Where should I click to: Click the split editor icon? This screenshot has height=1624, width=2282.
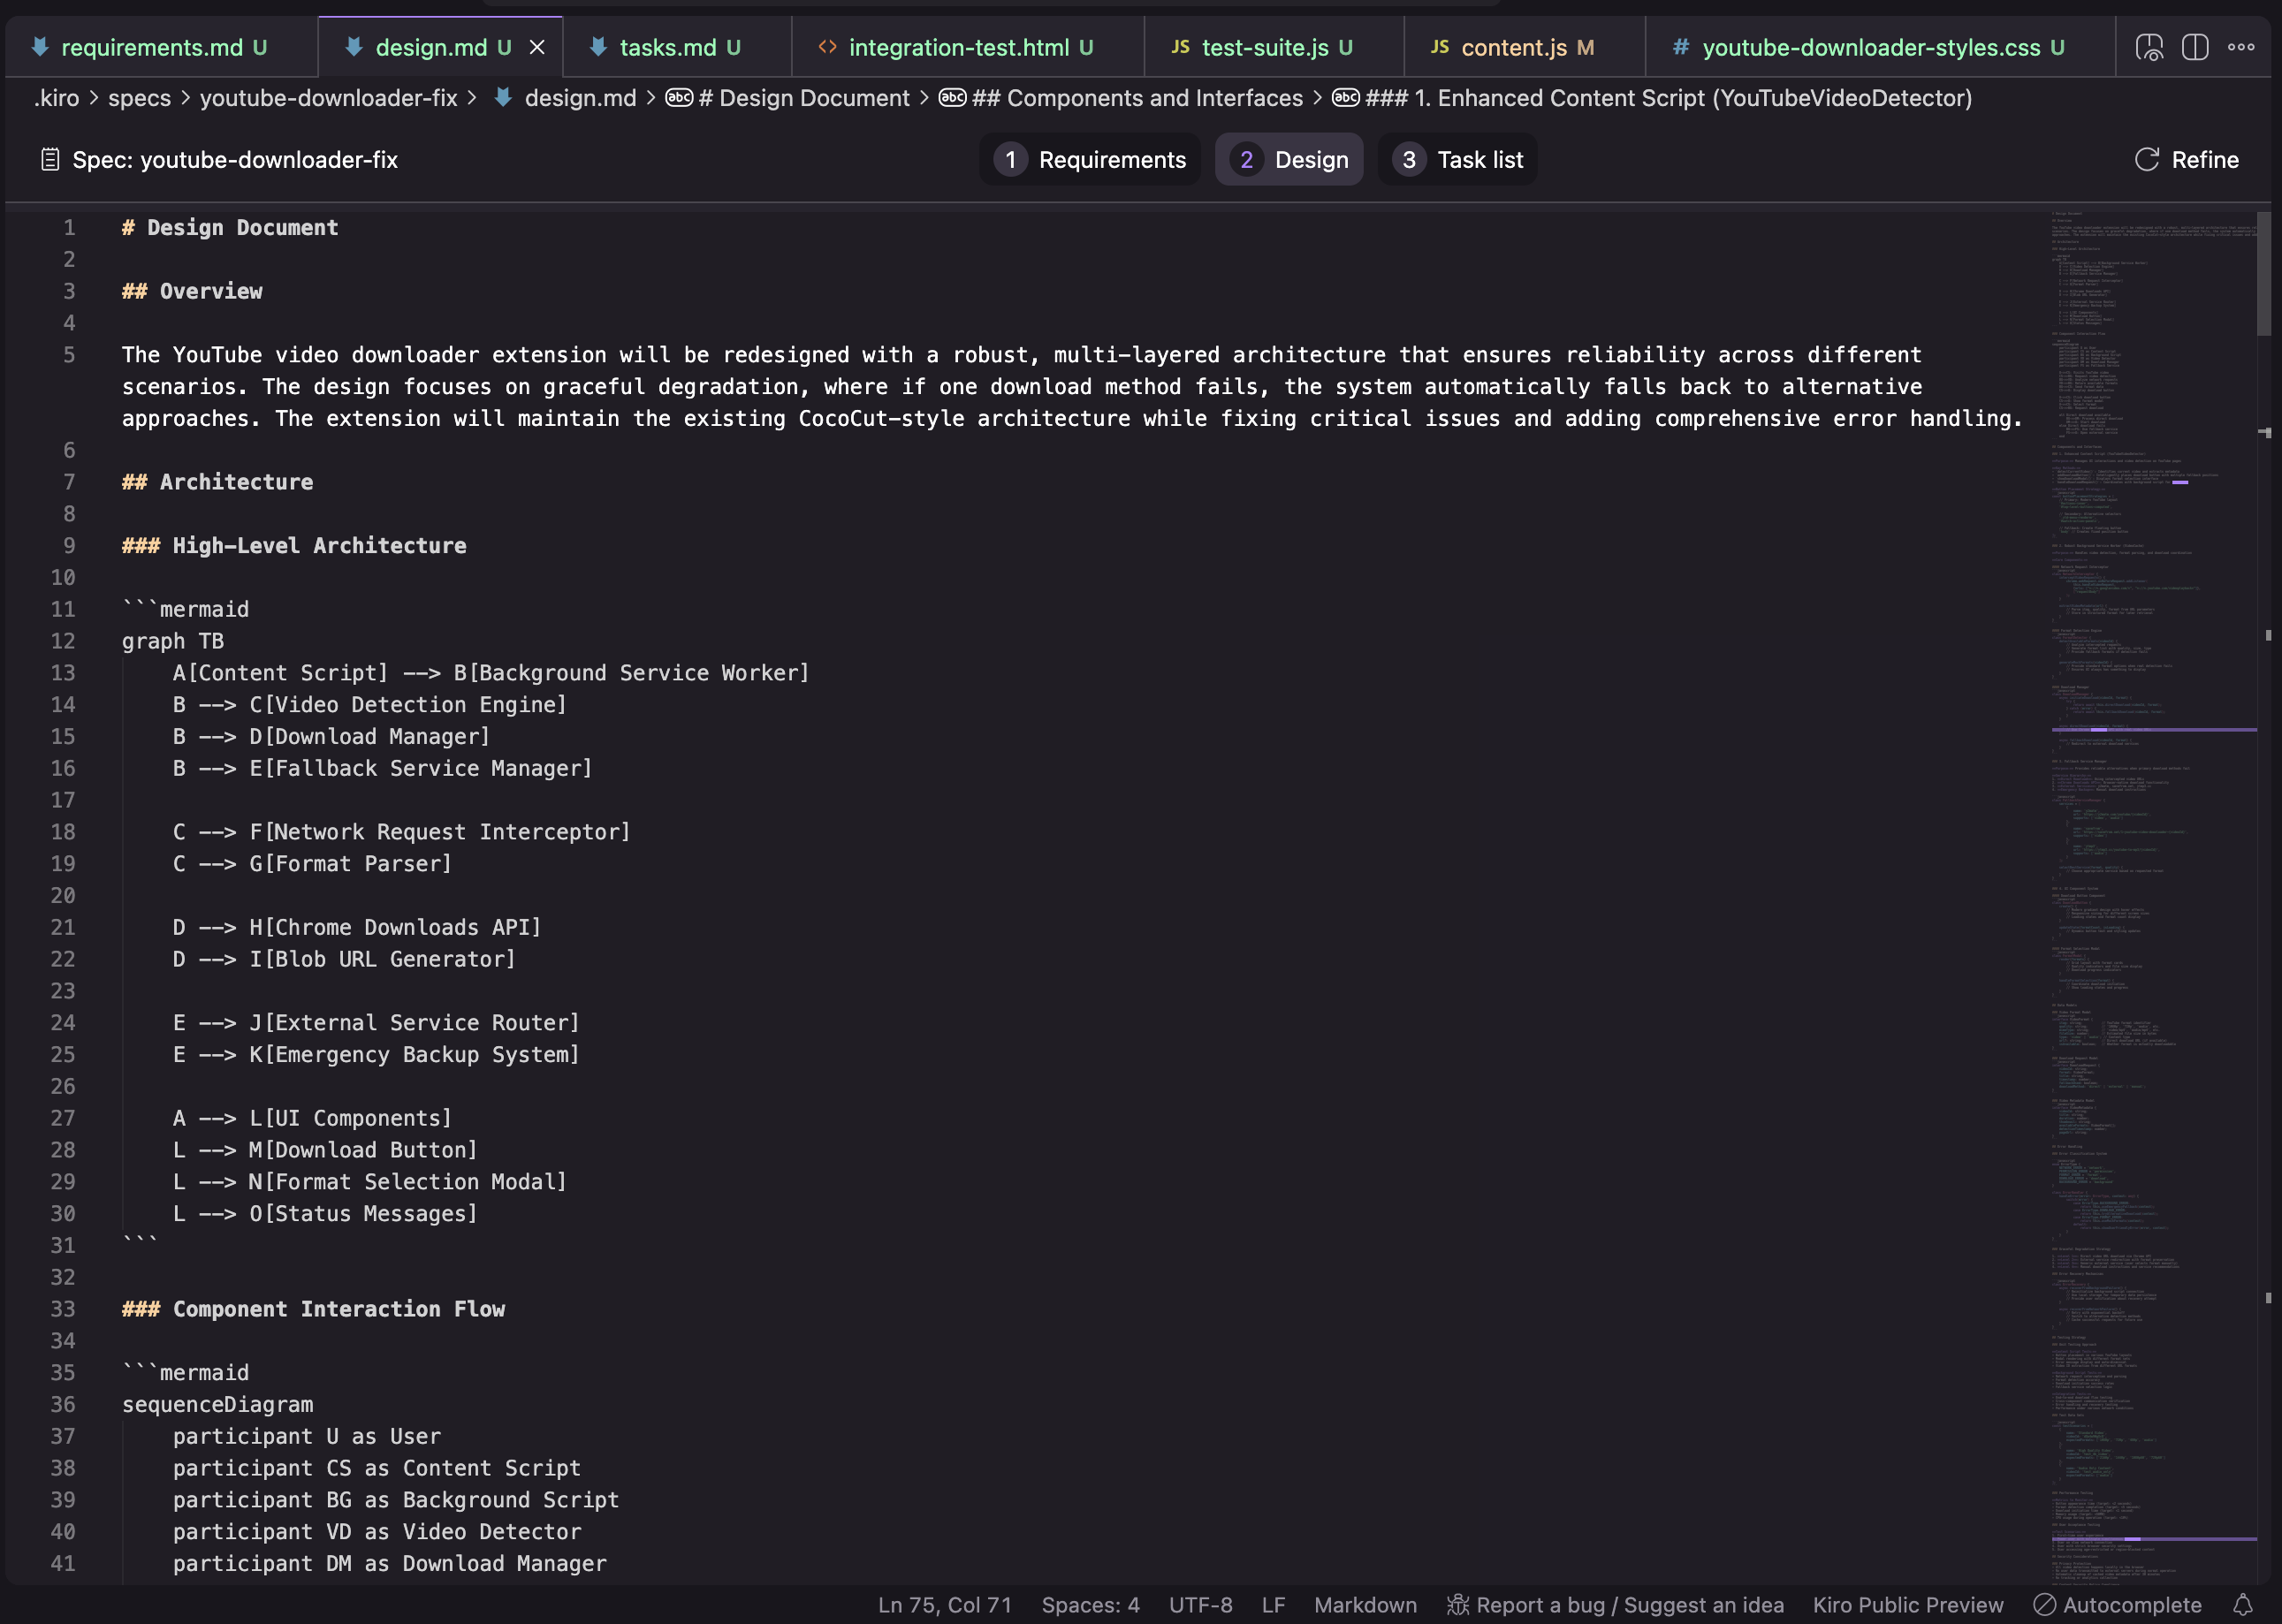pos(2195,47)
